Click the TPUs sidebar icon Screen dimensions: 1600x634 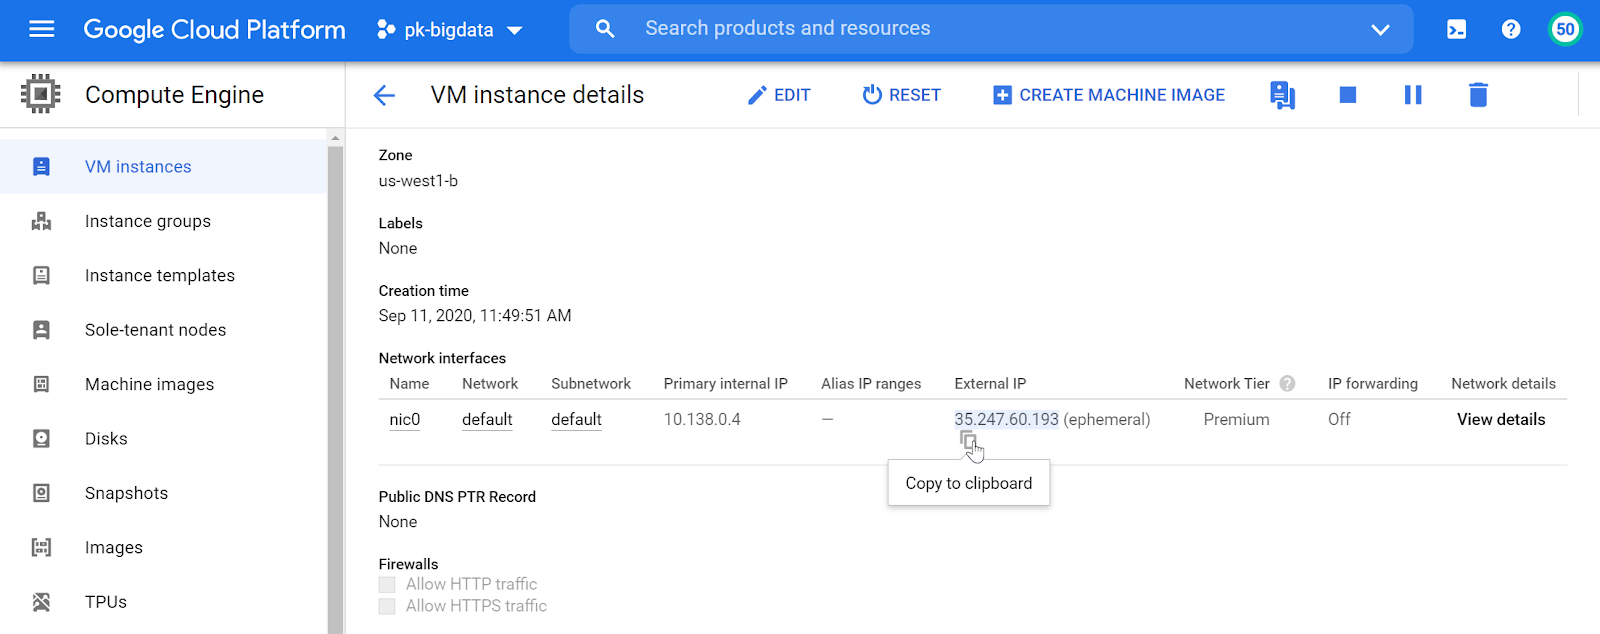click(x=41, y=602)
